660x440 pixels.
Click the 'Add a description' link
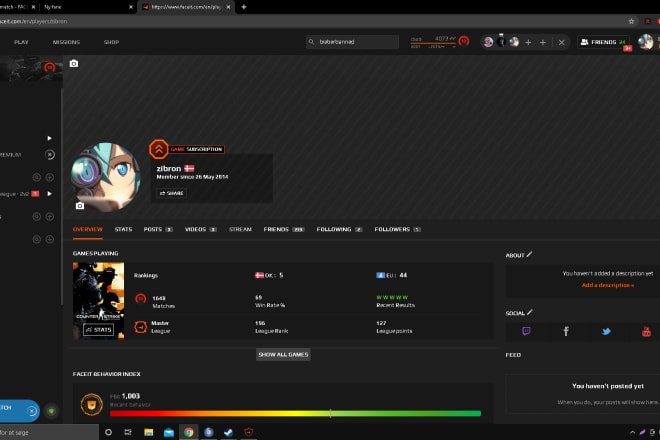pos(607,285)
